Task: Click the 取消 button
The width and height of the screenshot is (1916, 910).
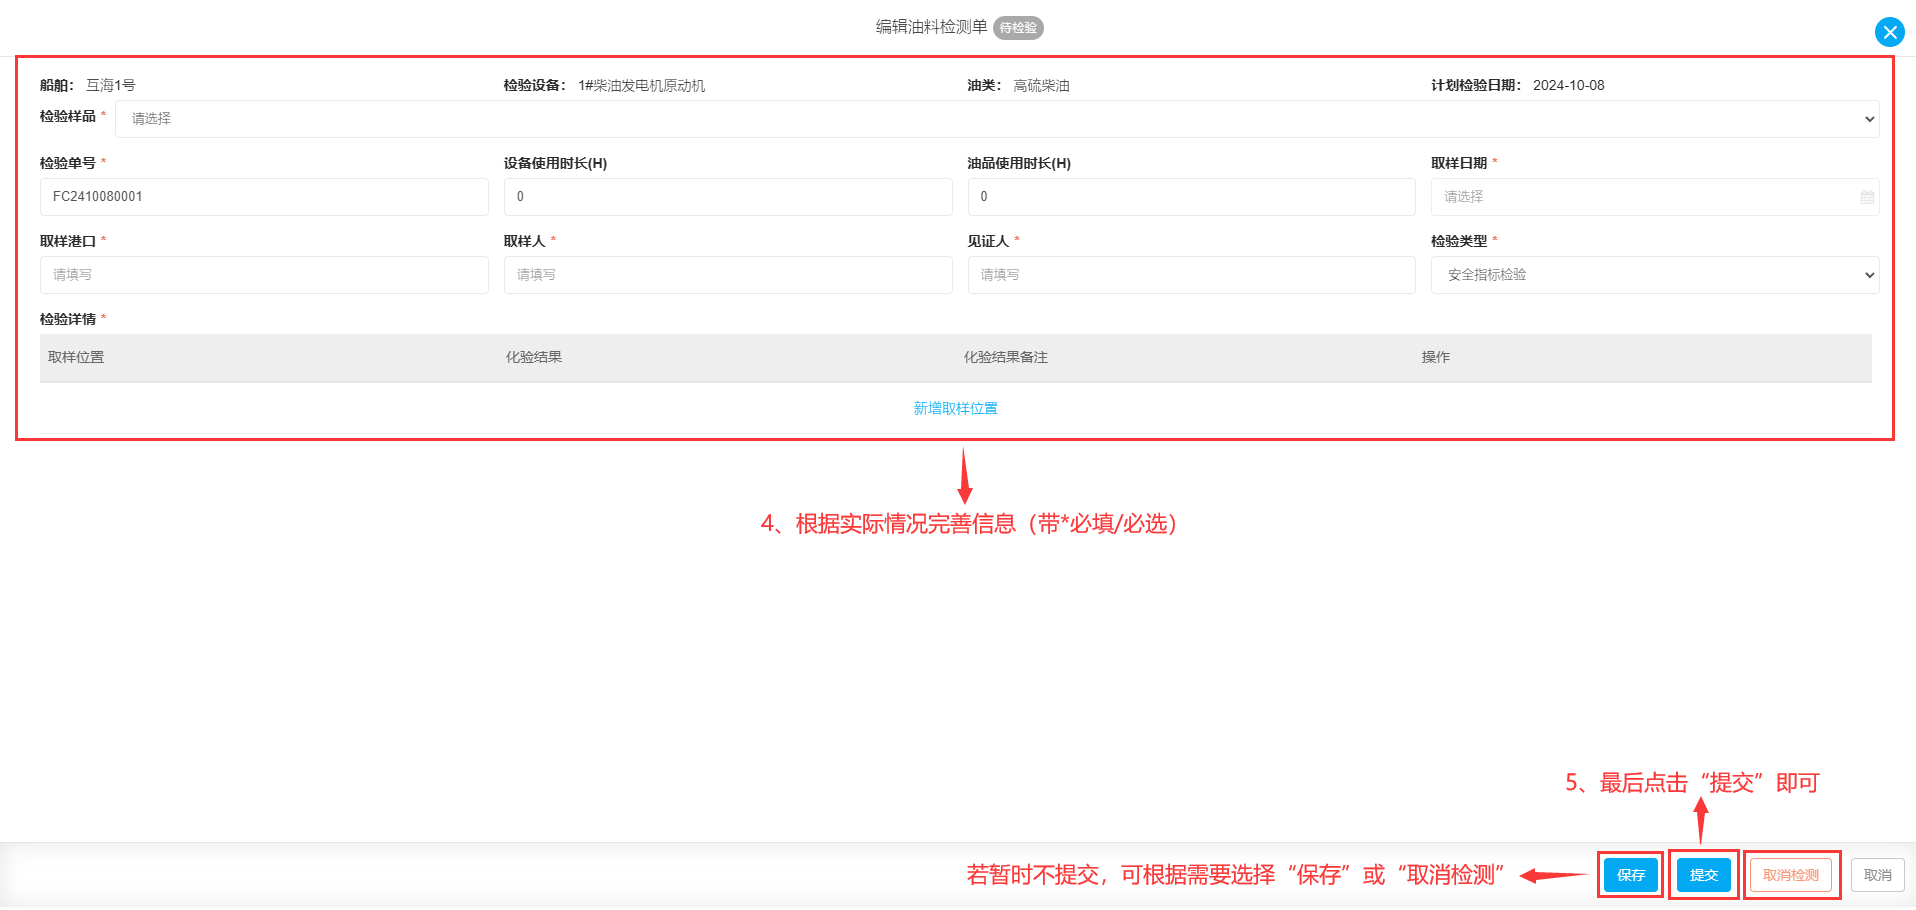Action: click(x=1877, y=875)
